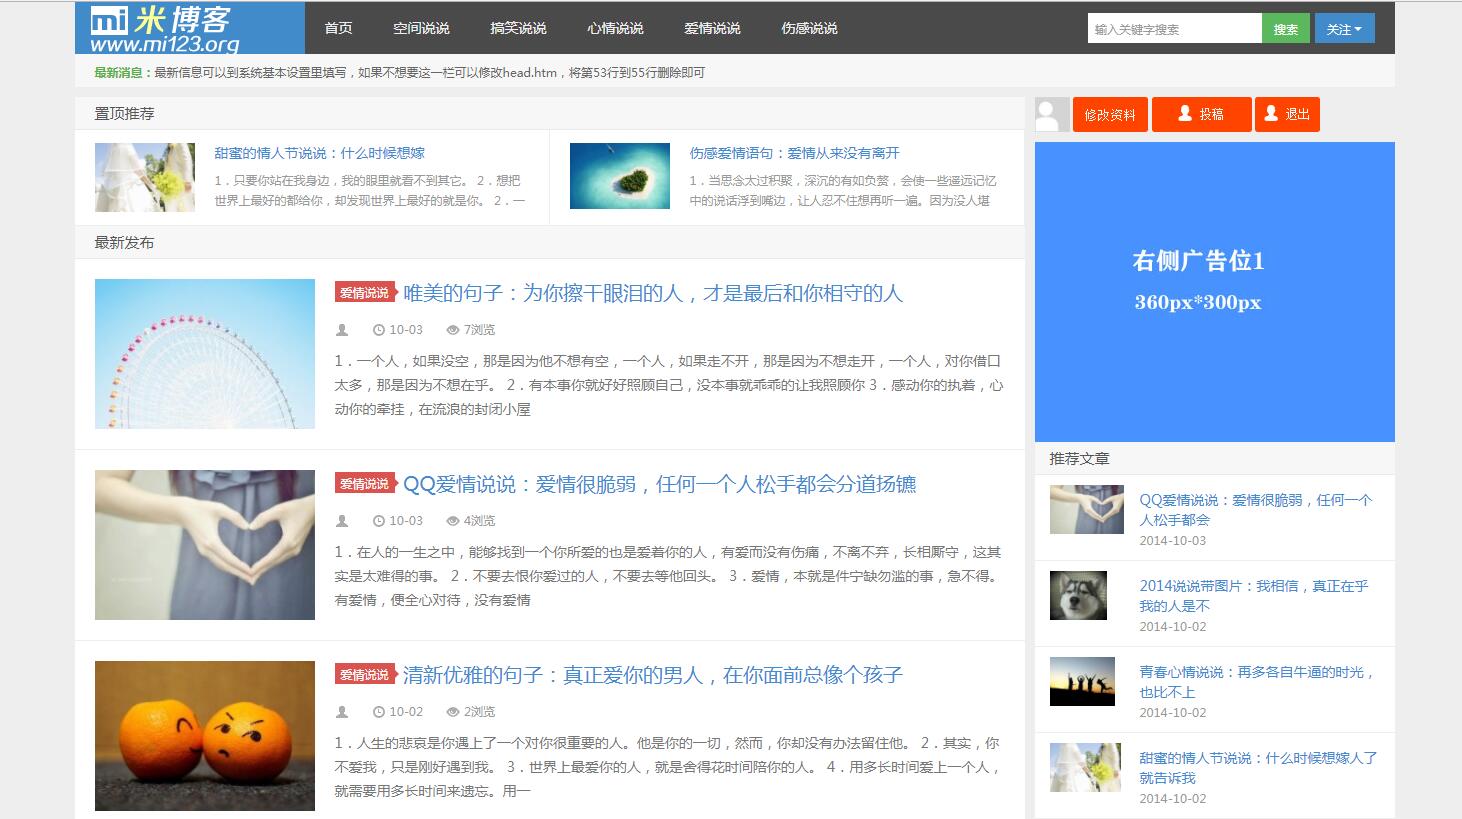Viewport: 1462px width, 819px height.
Task: Click the user avatar icon in sidebar
Action: (1051, 115)
